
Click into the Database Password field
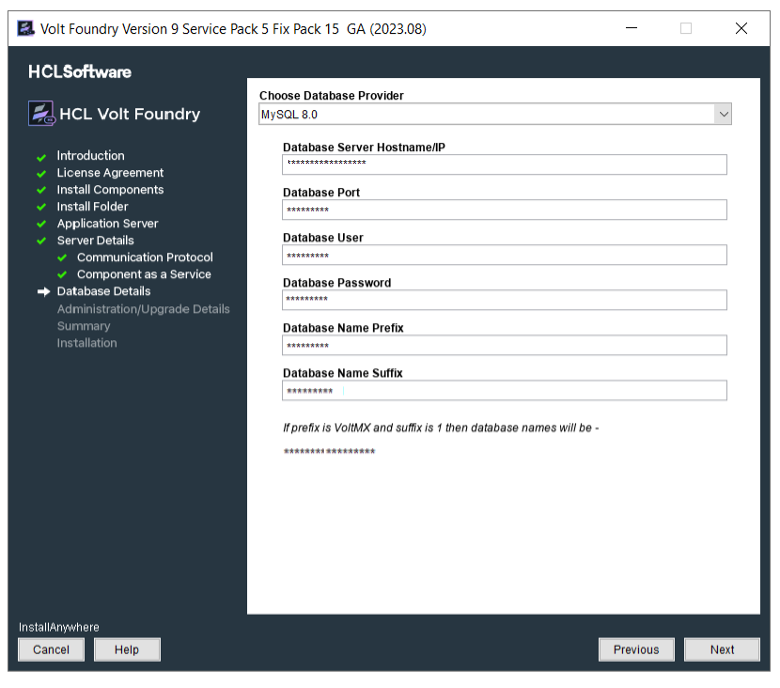pos(504,300)
